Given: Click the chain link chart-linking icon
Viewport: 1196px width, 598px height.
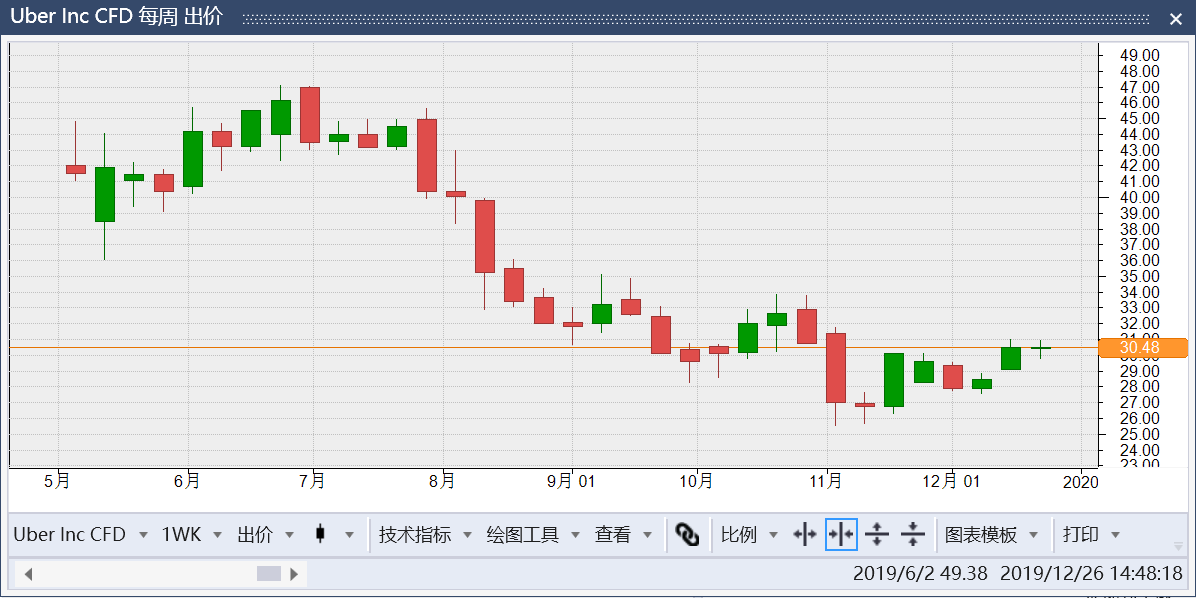Looking at the screenshot, I should click(687, 535).
